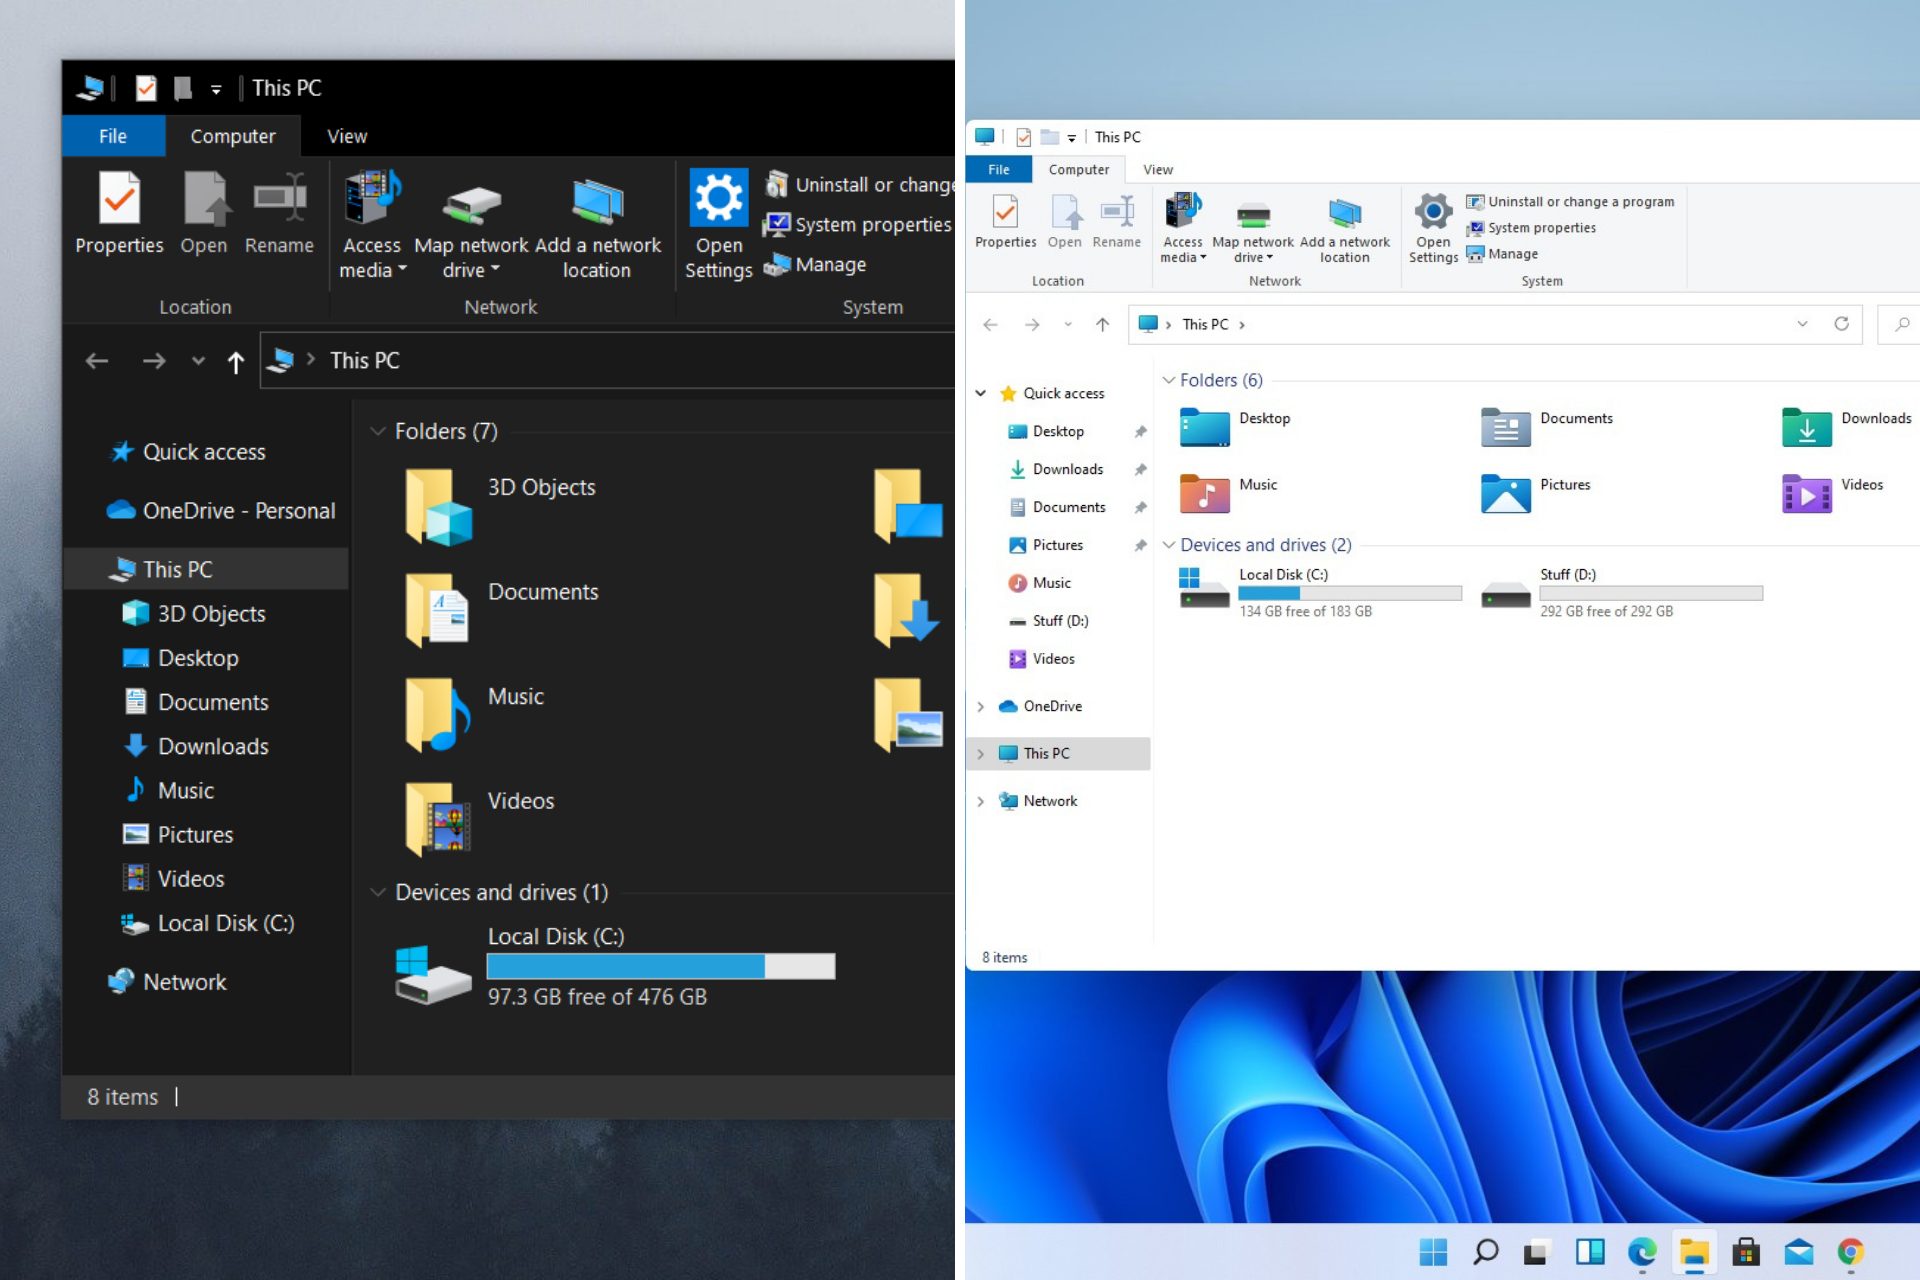Collapse Devices and drives (1) in dark window
The height and width of the screenshot is (1280, 1920).
(378, 892)
